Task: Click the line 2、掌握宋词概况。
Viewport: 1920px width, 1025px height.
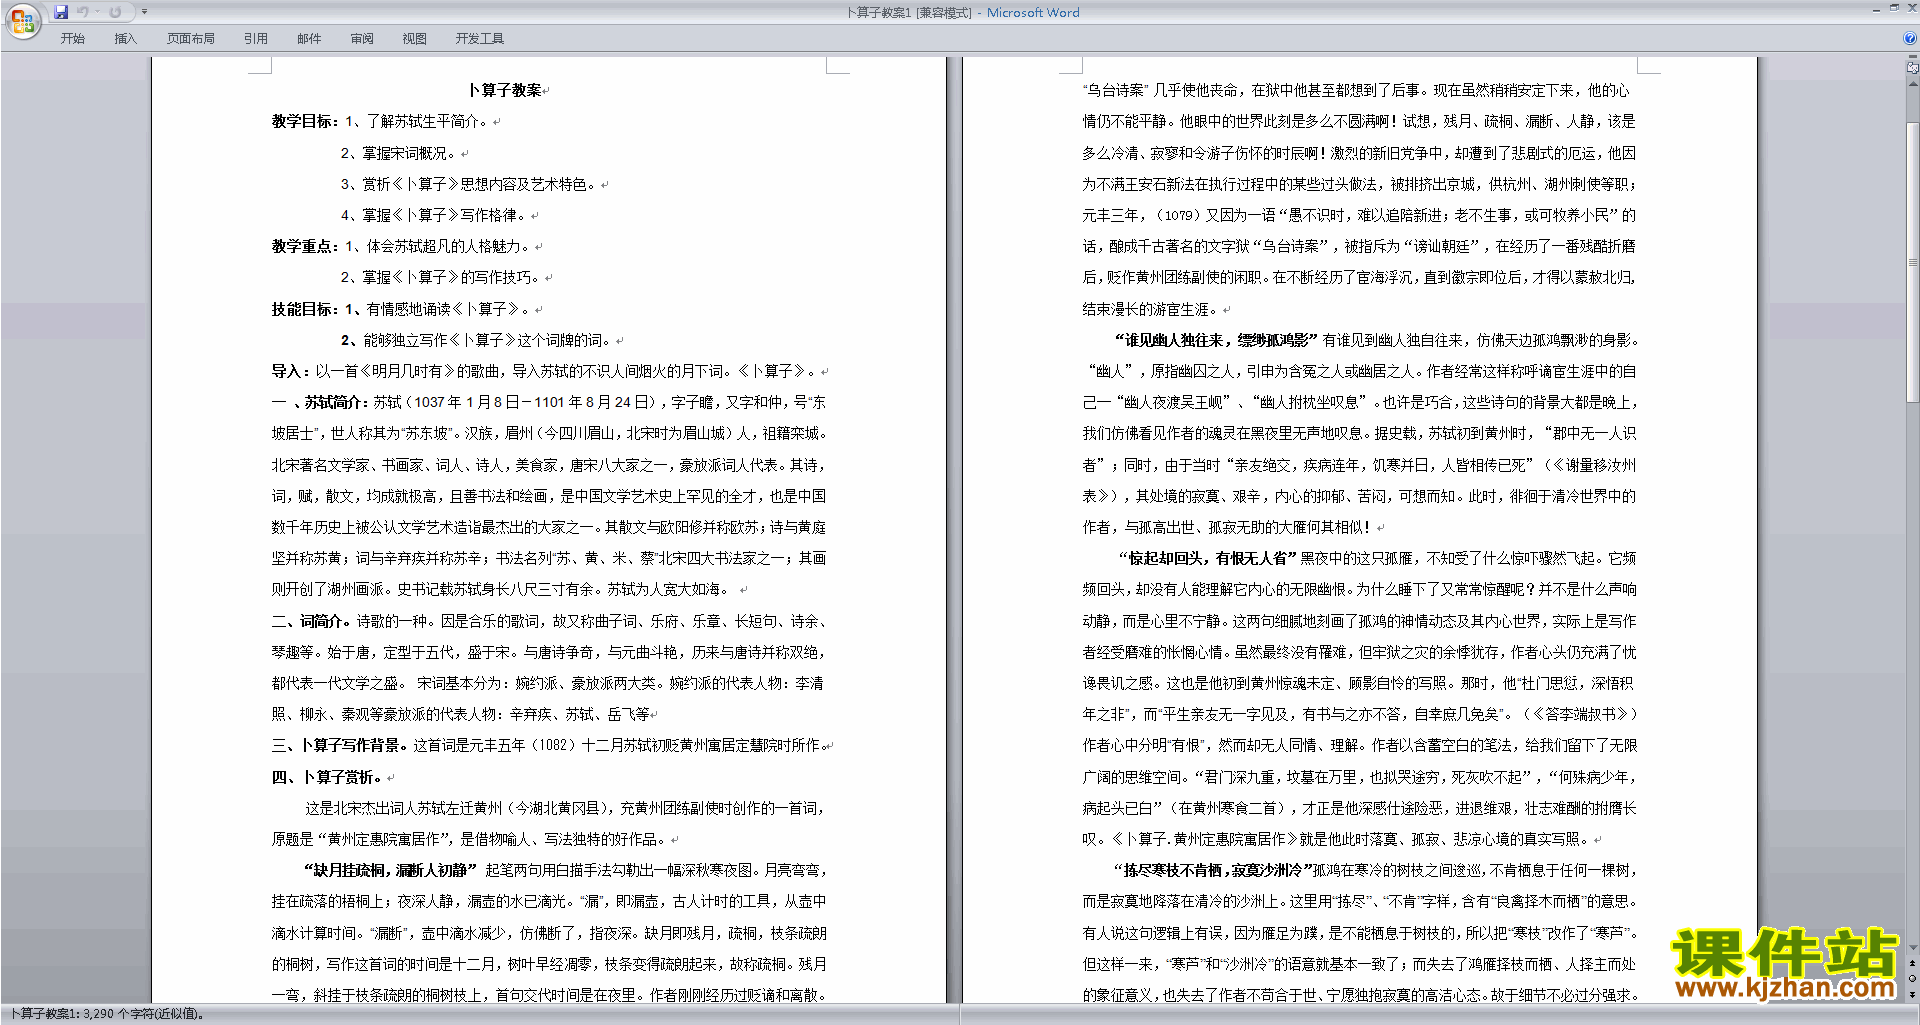Action: [x=398, y=153]
